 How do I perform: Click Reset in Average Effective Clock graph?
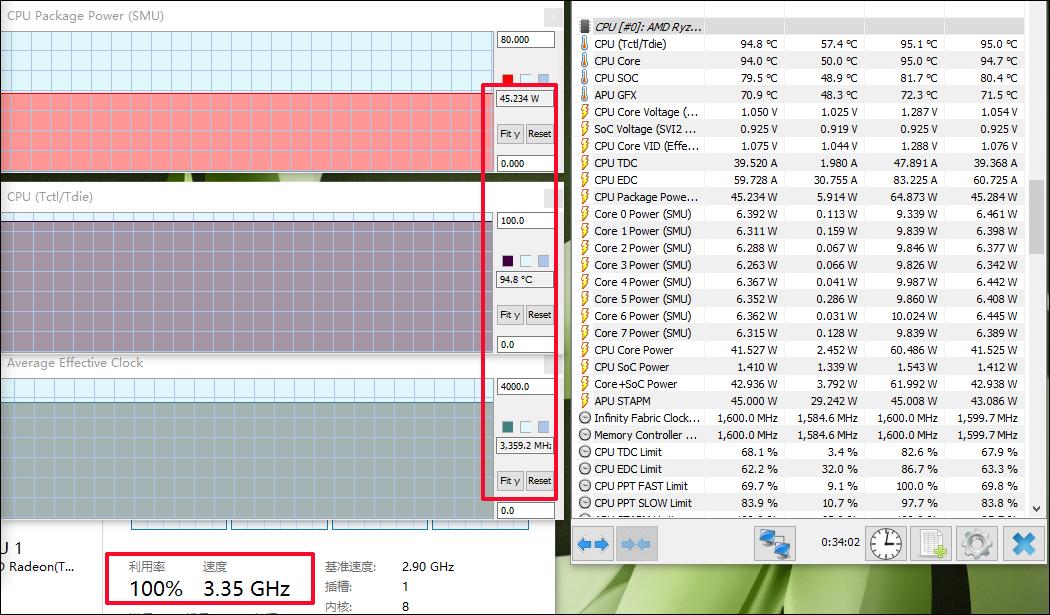[539, 480]
